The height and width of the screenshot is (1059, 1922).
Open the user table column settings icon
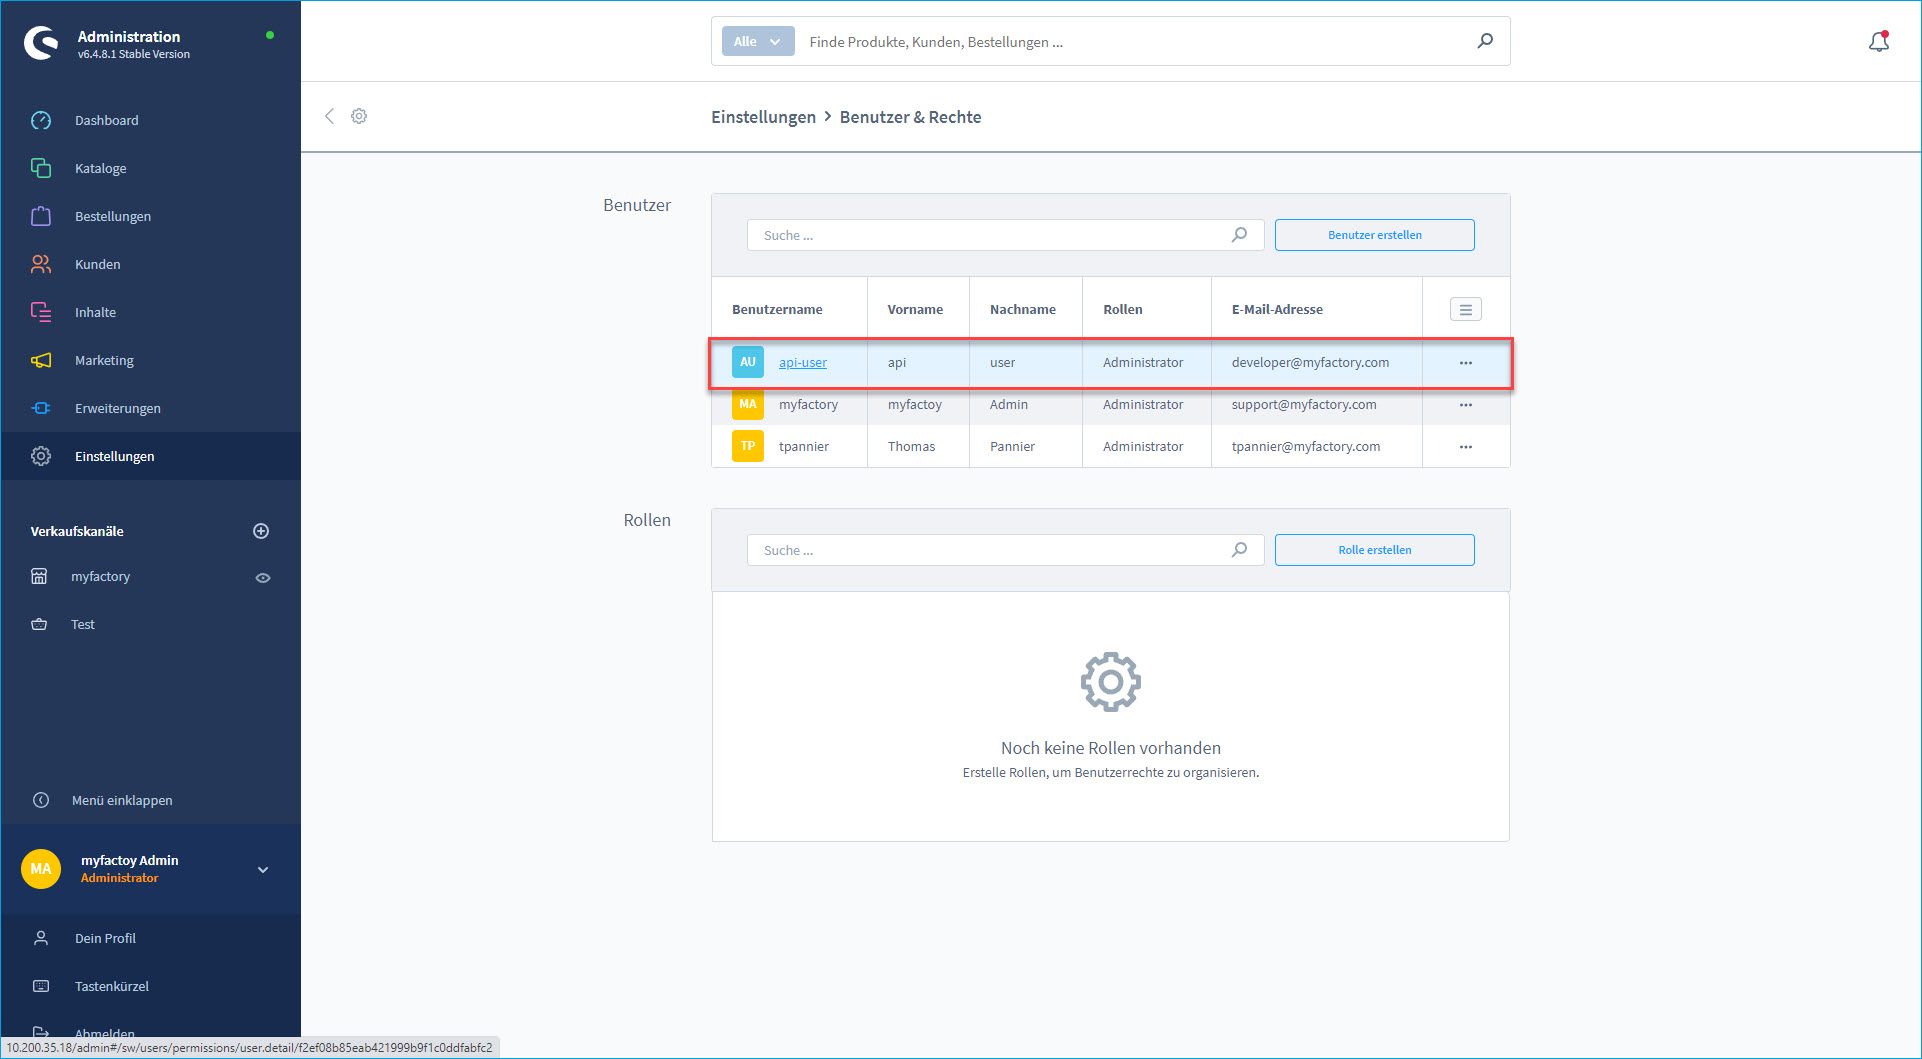pyautogui.click(x=1464, y=308)
